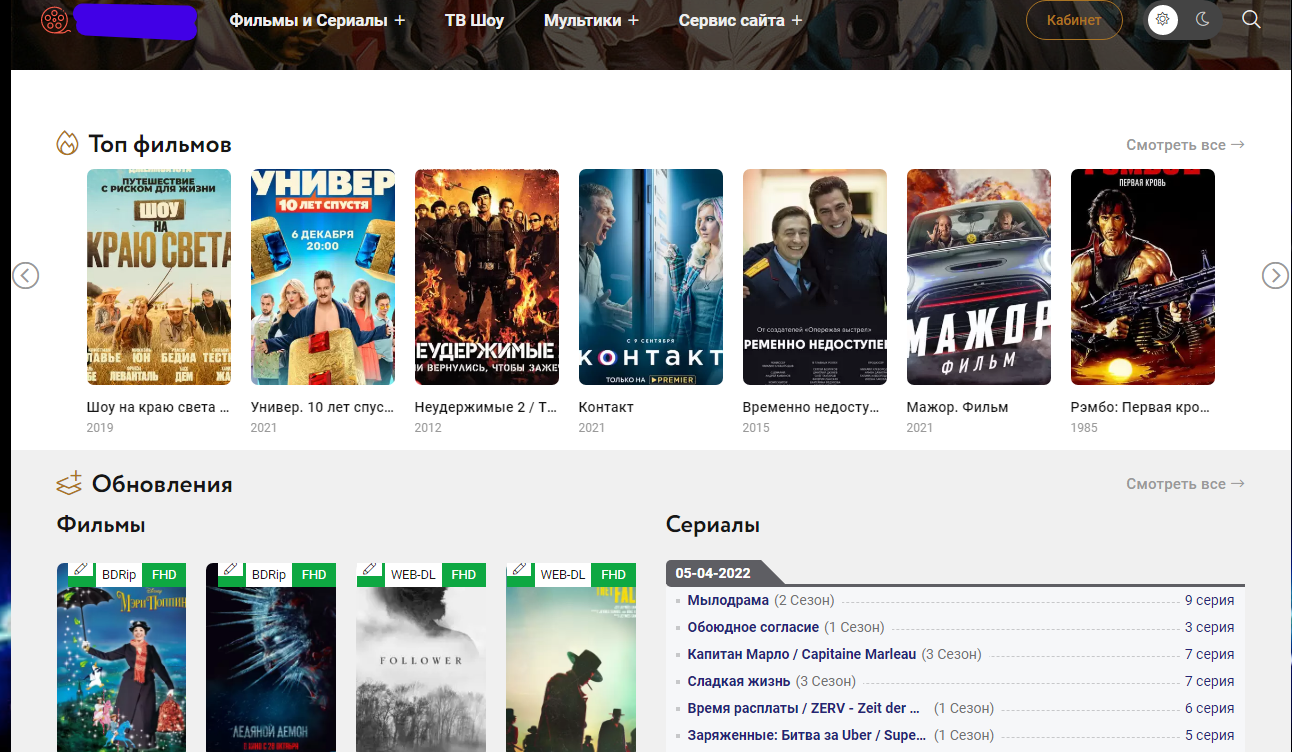Click the 'Контакт' title under its poster
Viewport: 1292px width, 752px height.
coord(606,407)
